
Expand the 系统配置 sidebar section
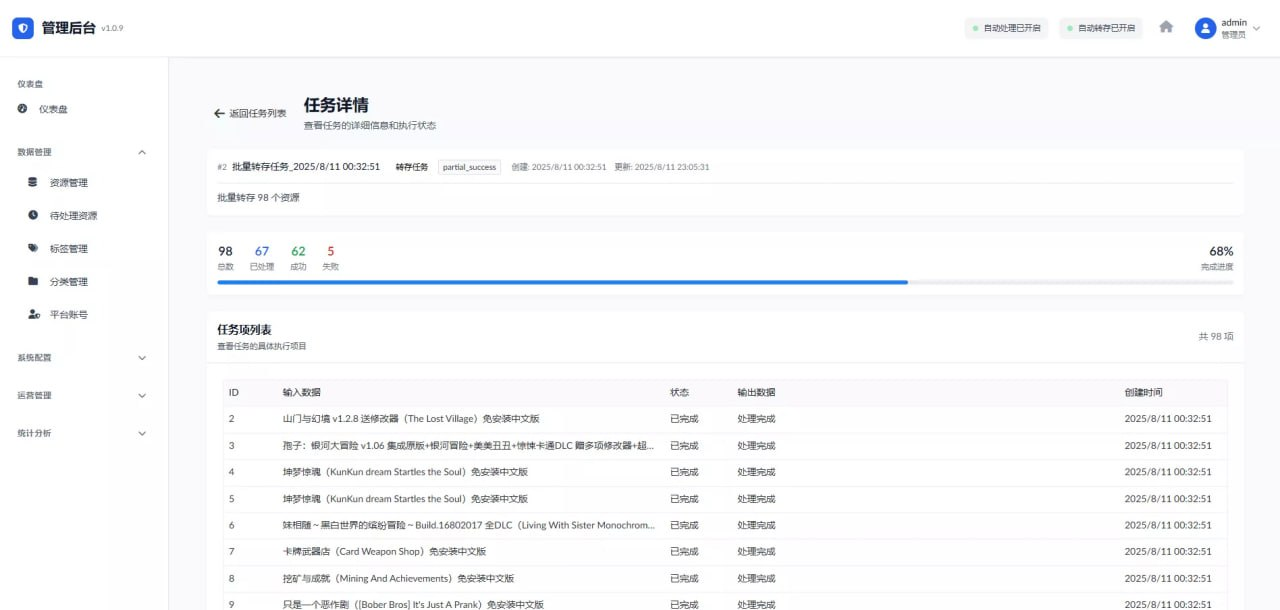[141, 357]
